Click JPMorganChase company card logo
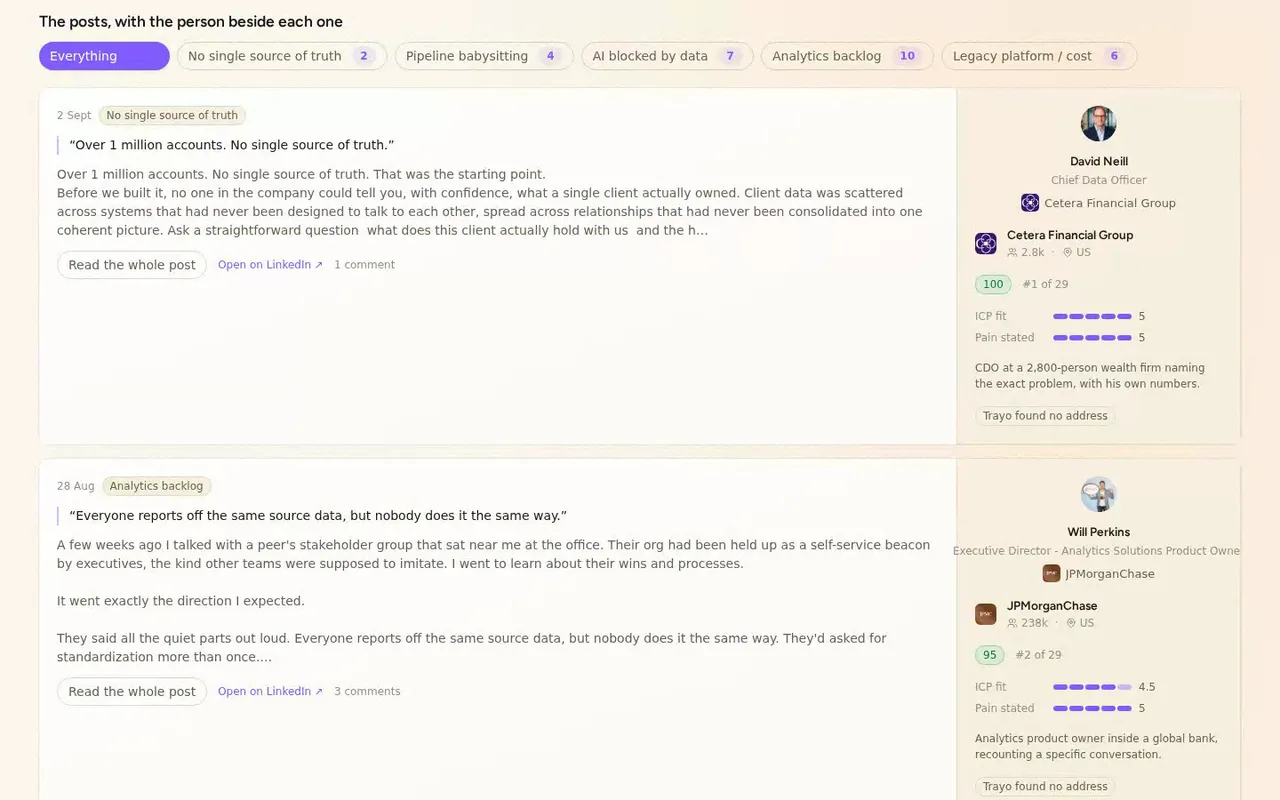The height and width of the screenshot is (800, 1280). tap(985, 614)
